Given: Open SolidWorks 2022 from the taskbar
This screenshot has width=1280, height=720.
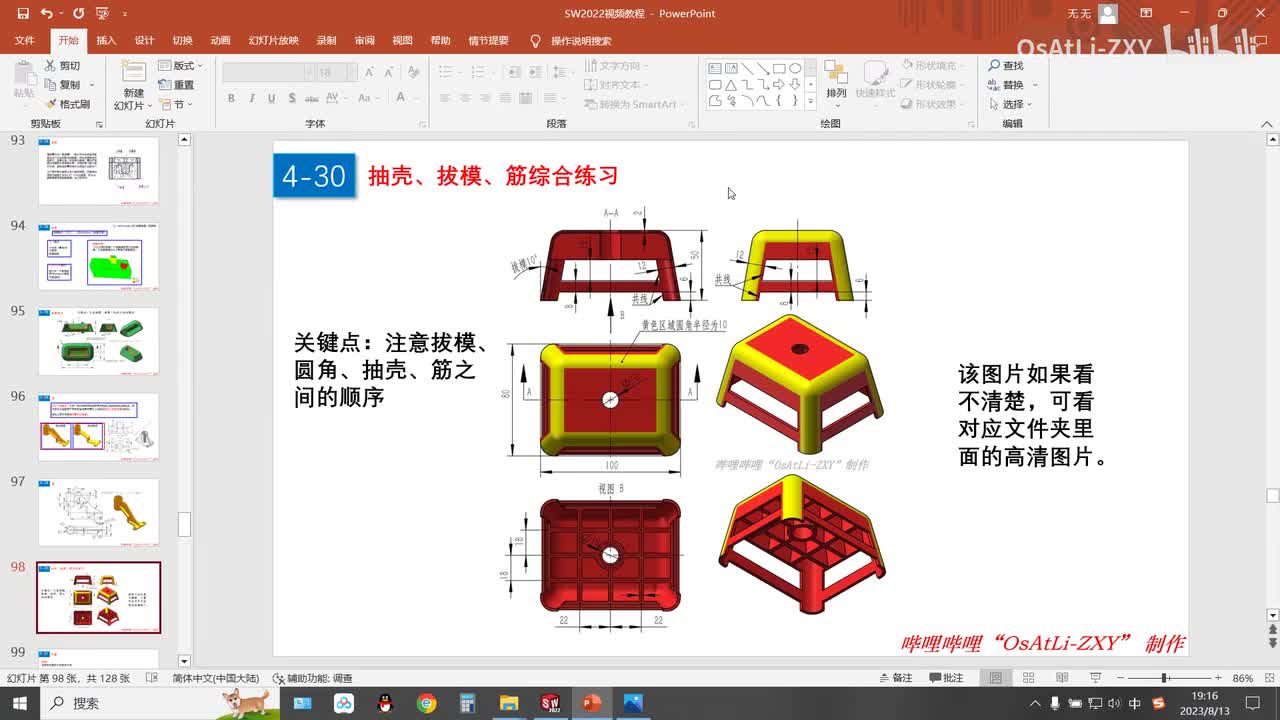Looking at the screenshot, I should coord(550,703).
